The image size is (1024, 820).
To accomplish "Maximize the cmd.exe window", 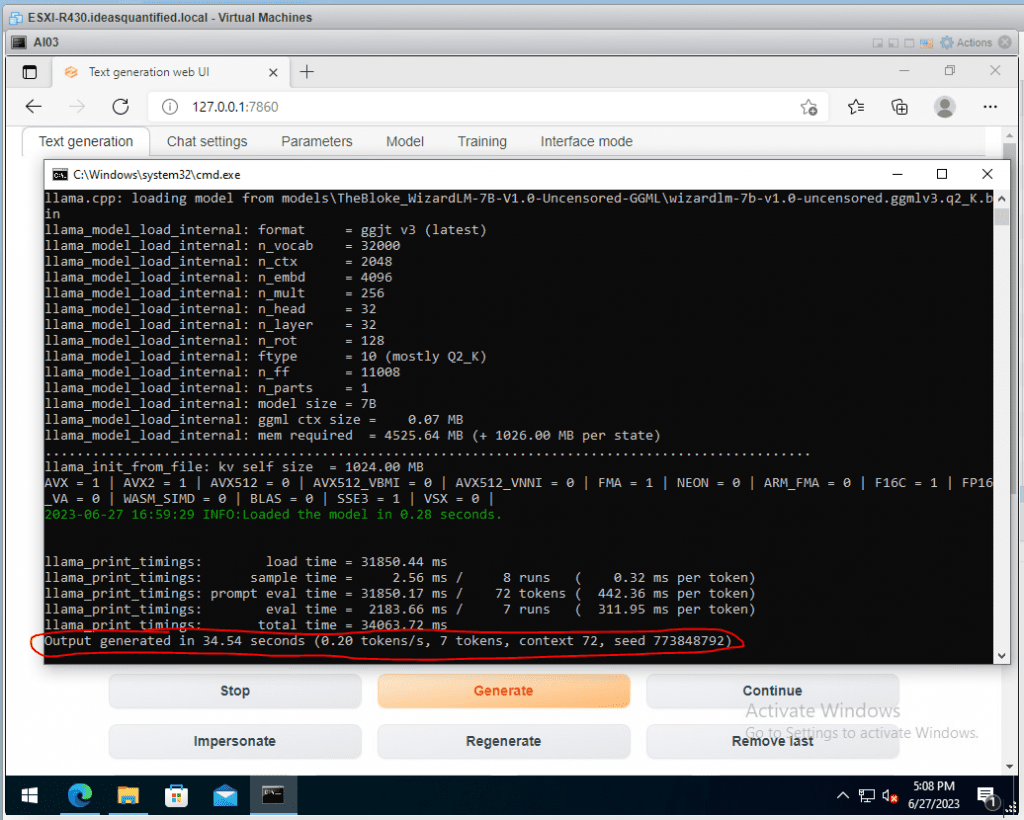I will pyautogui.click(x=941, y=174).
